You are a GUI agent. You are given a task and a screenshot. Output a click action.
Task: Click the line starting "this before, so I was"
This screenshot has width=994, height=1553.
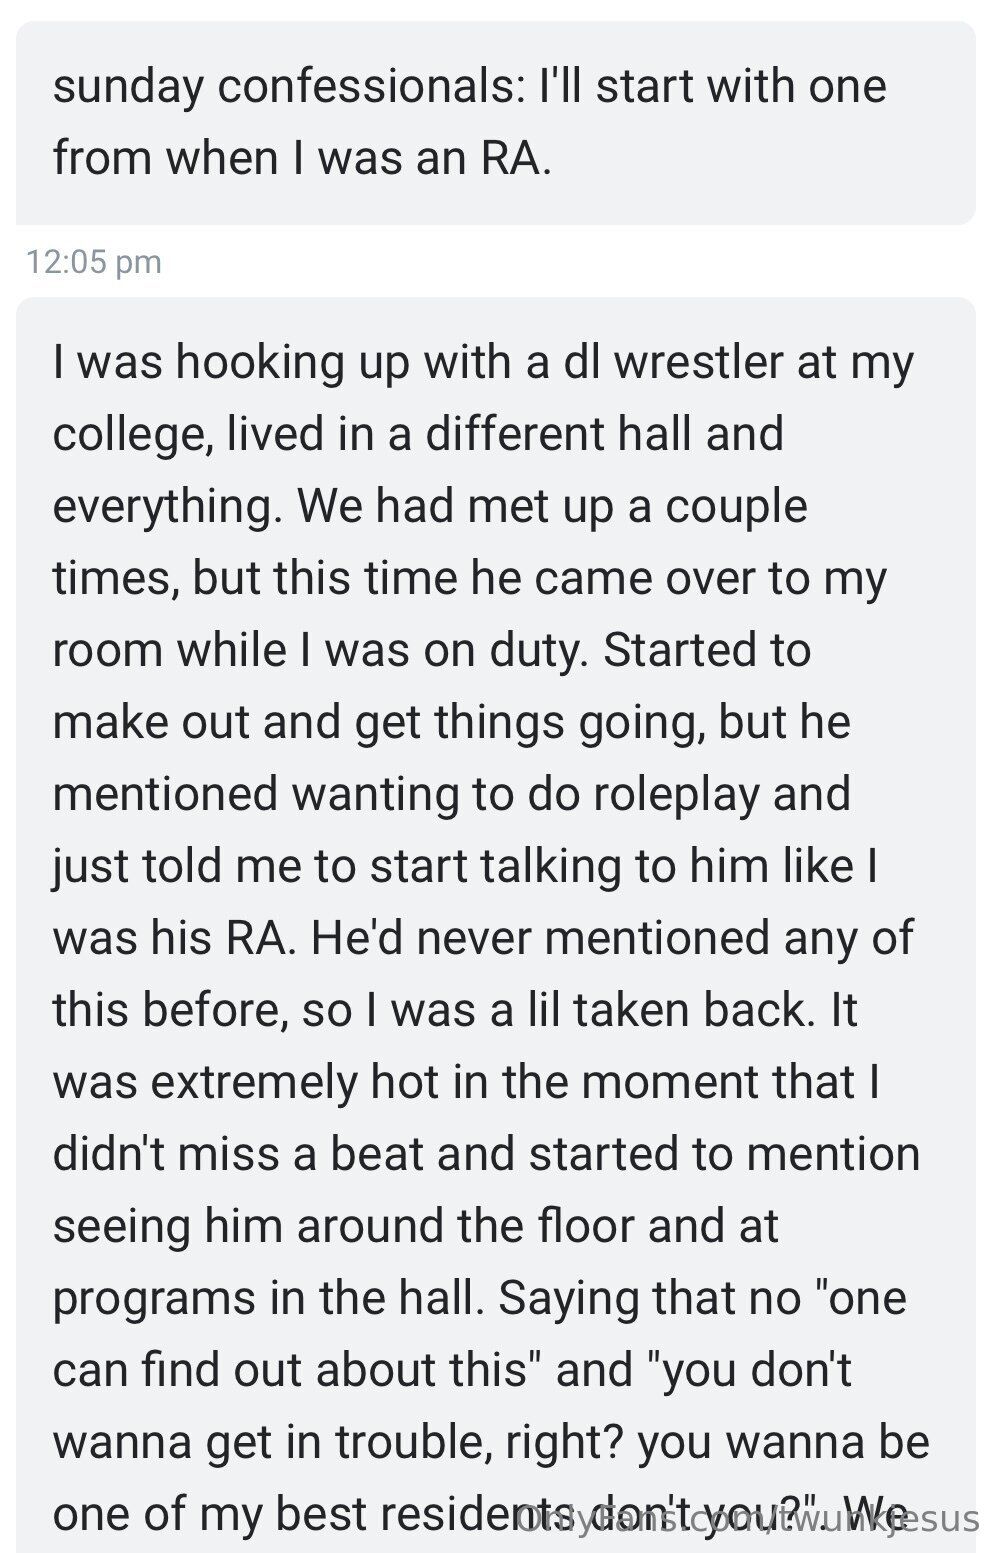click(x=455, y=1010)
